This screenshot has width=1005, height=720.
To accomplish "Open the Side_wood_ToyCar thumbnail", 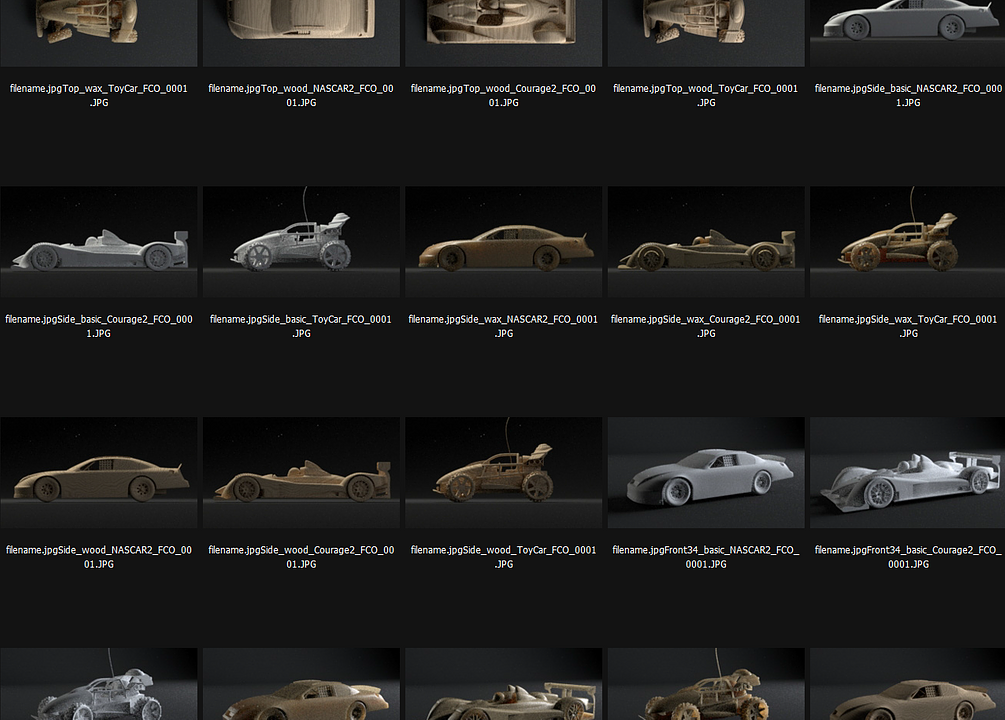I will 503,471.
